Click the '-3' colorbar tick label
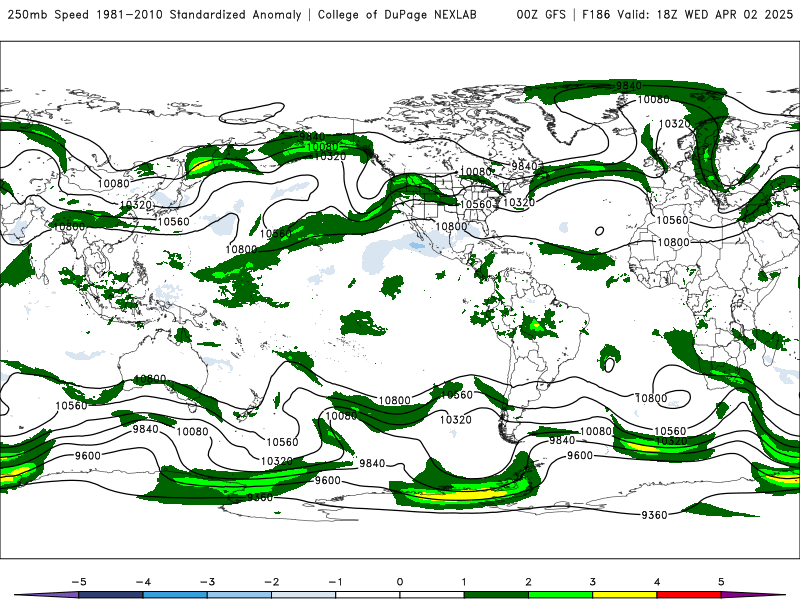800x600 pixels. click(x=207, y=582)
